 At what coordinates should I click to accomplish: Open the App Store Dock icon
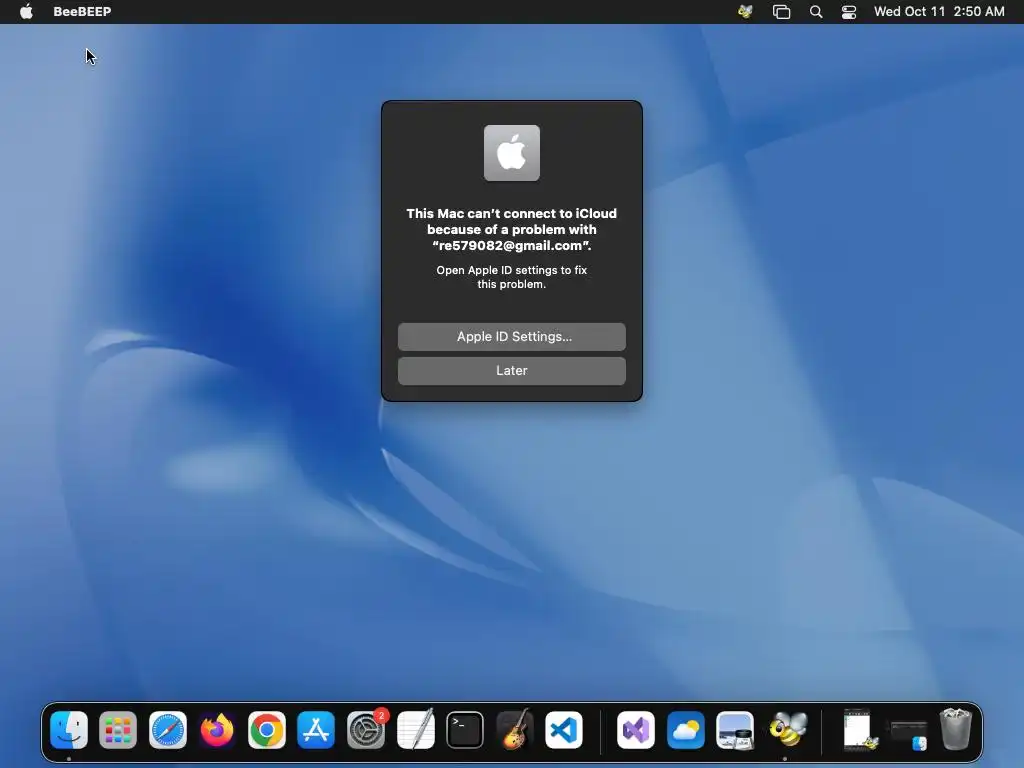[x=316, y=729]
